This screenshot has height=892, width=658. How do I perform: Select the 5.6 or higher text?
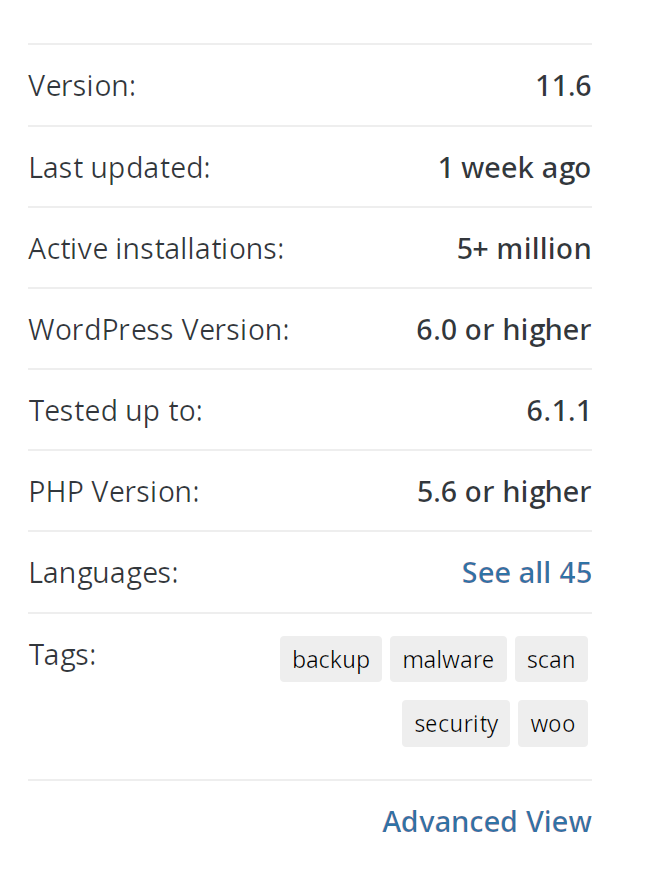[503, 491]
